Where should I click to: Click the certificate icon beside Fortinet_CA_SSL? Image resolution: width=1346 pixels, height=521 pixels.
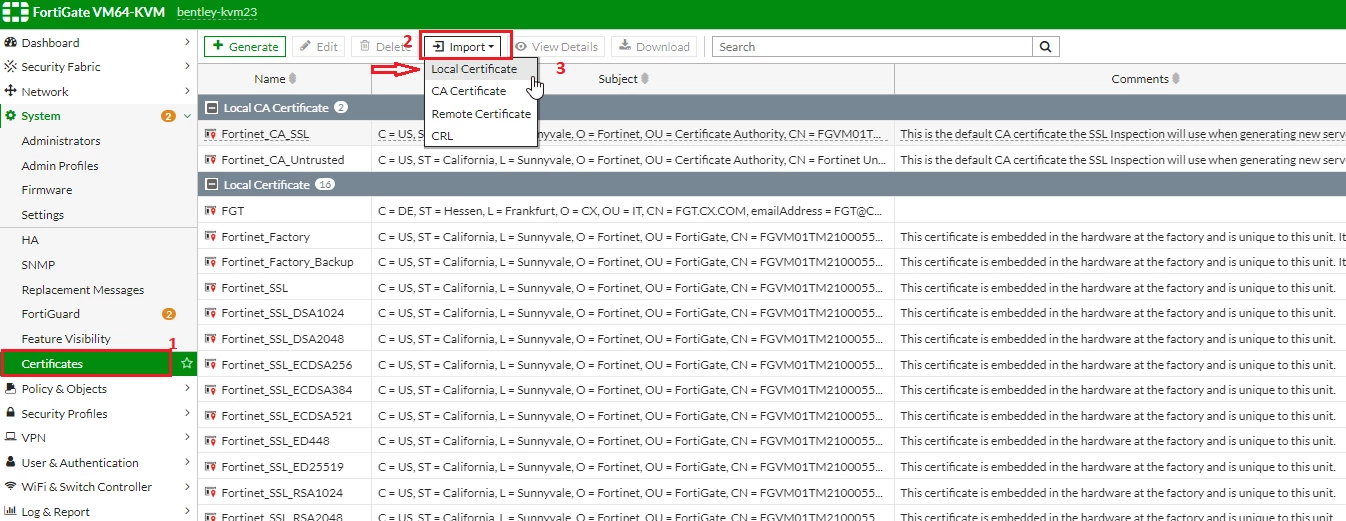click(211, 134)
